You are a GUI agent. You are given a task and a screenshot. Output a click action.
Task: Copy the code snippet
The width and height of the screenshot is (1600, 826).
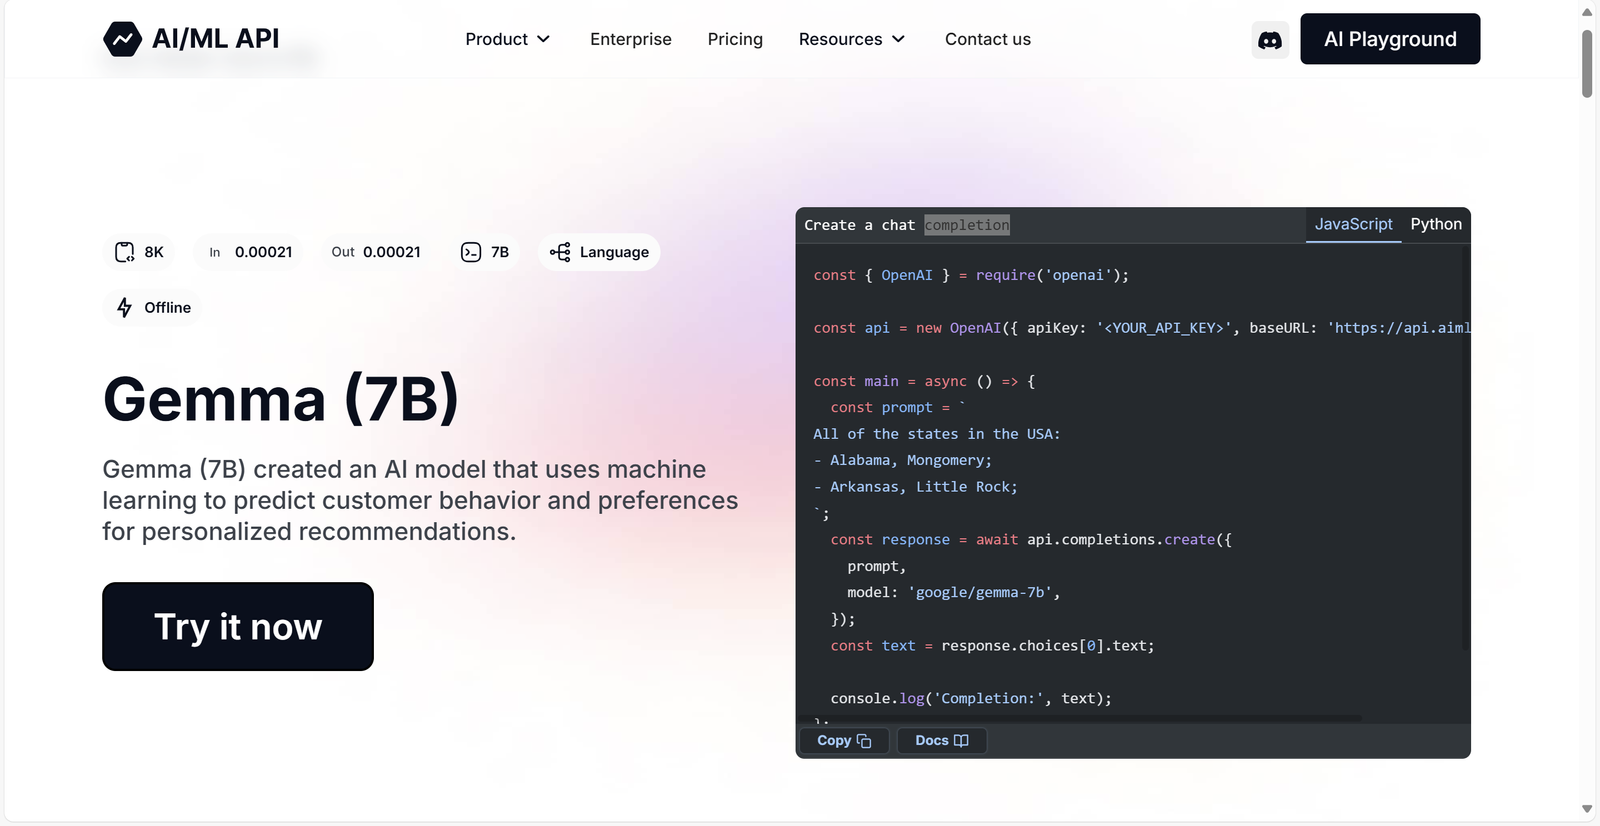844,741
